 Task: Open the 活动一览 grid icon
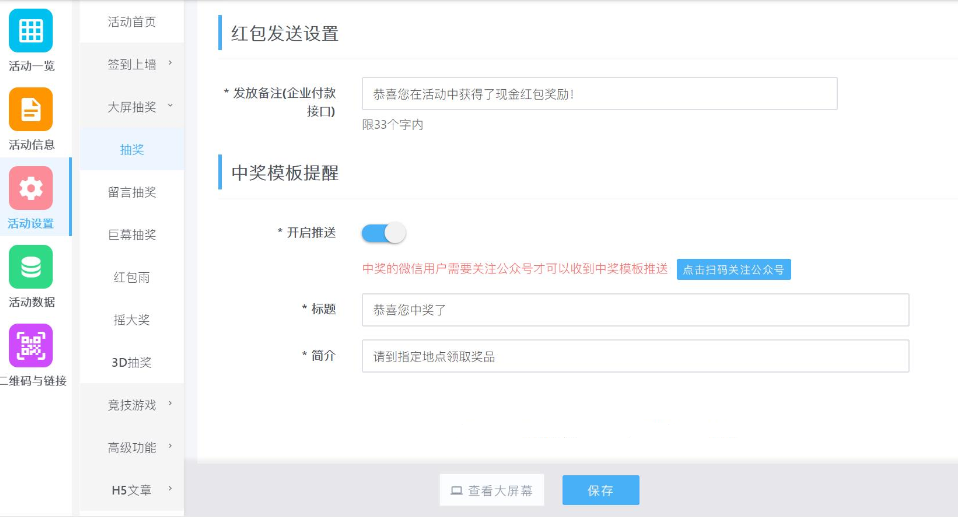pos(31,31)
